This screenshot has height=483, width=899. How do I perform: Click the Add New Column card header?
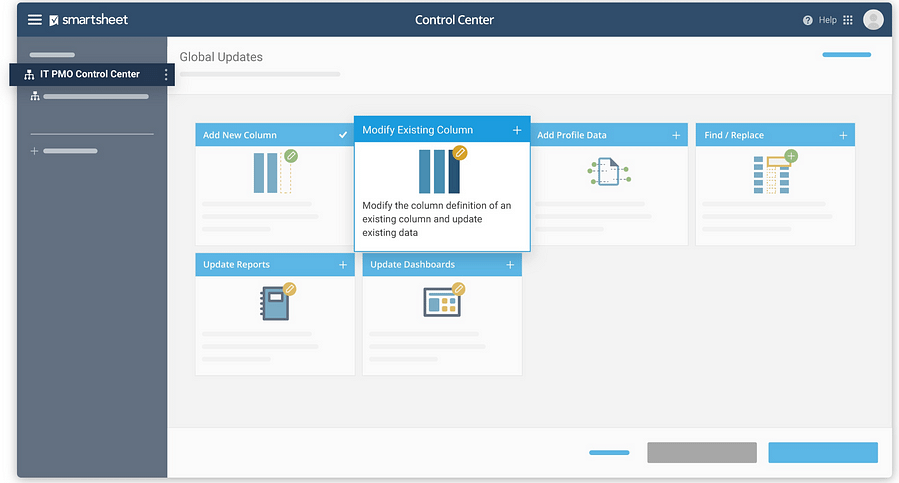click(275, 135)
